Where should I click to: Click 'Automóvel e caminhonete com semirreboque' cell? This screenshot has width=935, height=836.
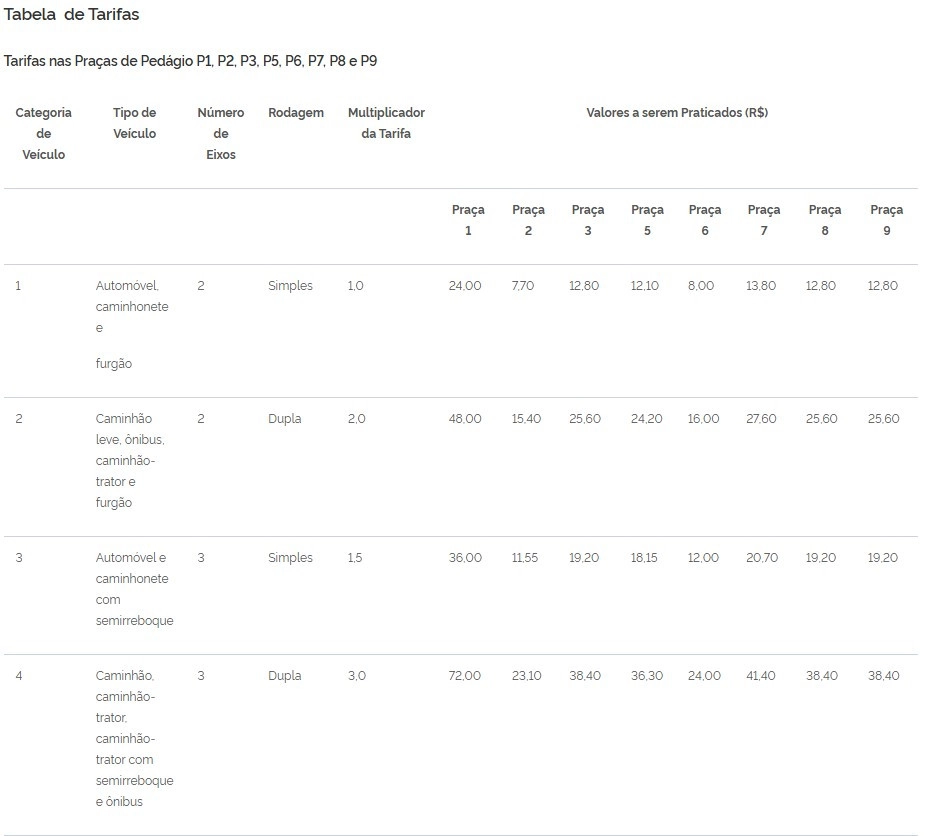point(135,589)
